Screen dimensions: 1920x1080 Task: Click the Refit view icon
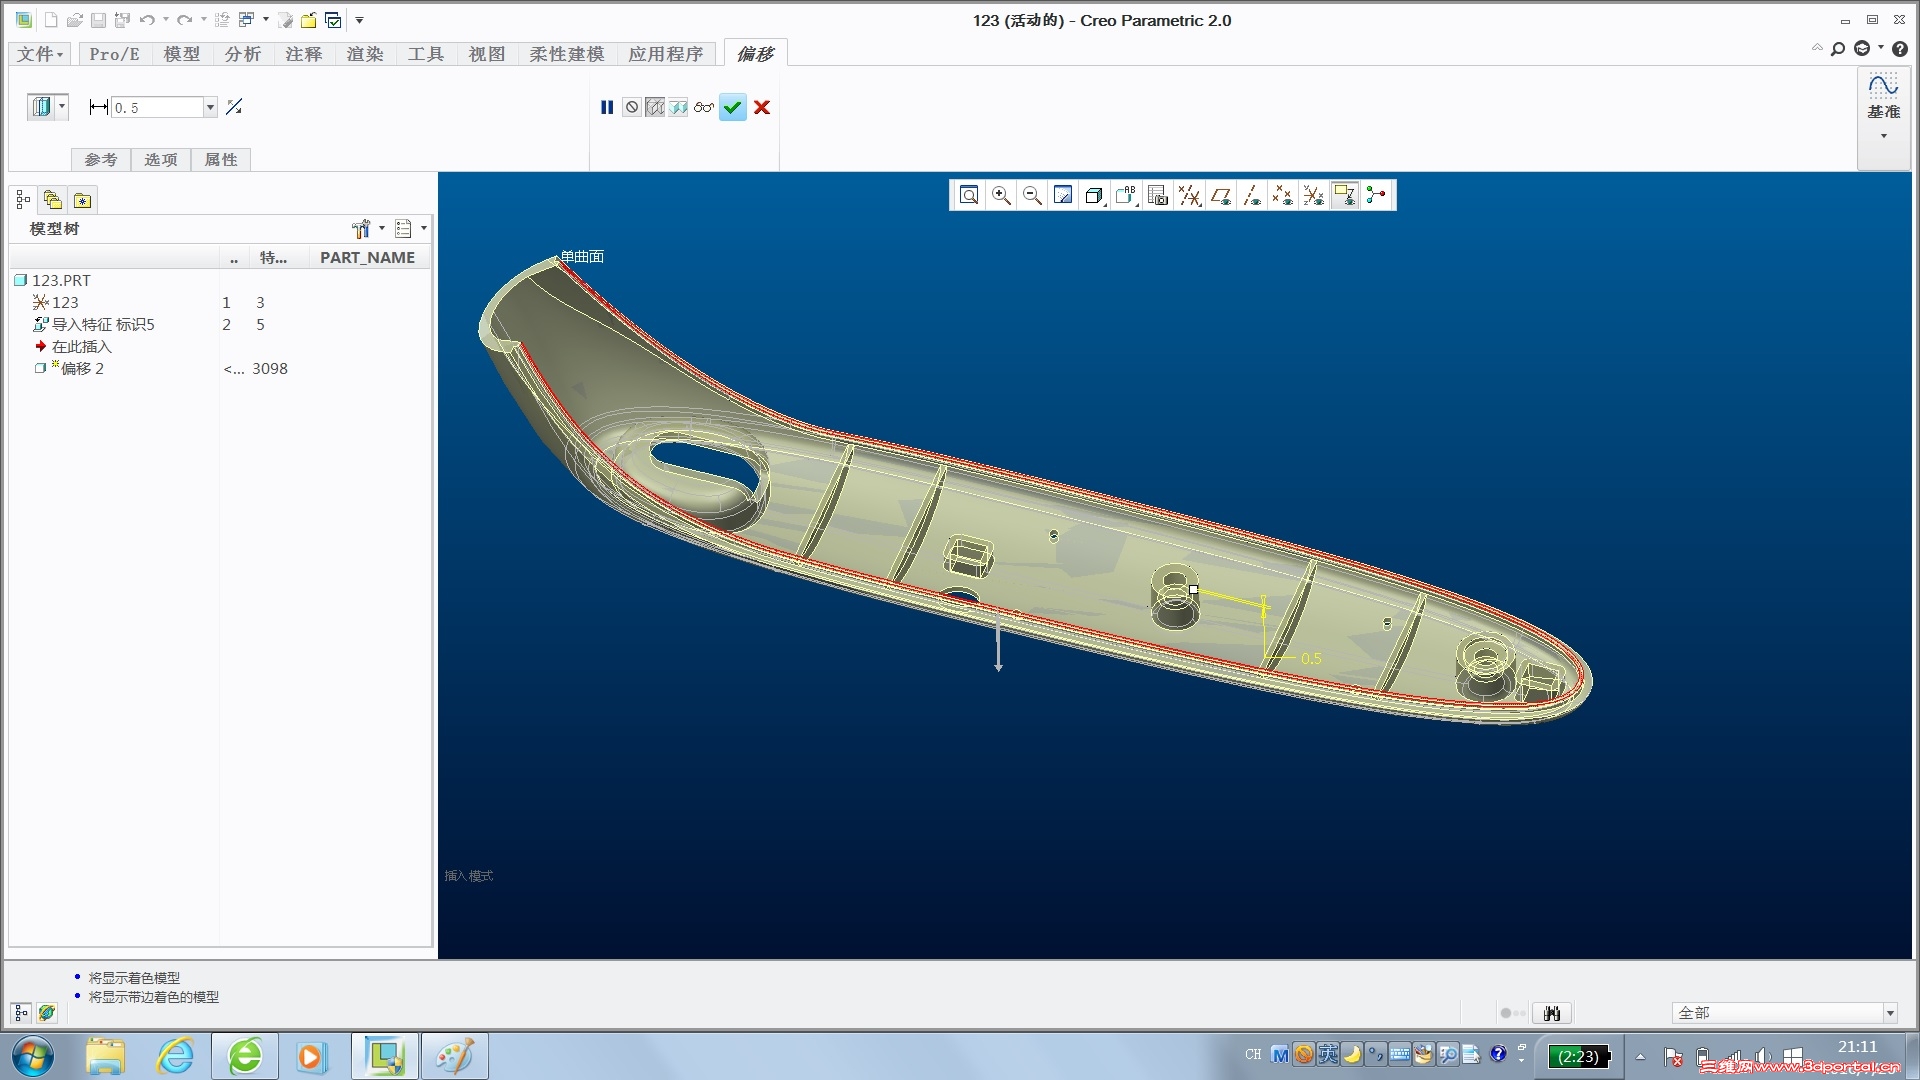pyautogui.click(x=968, y=196)
